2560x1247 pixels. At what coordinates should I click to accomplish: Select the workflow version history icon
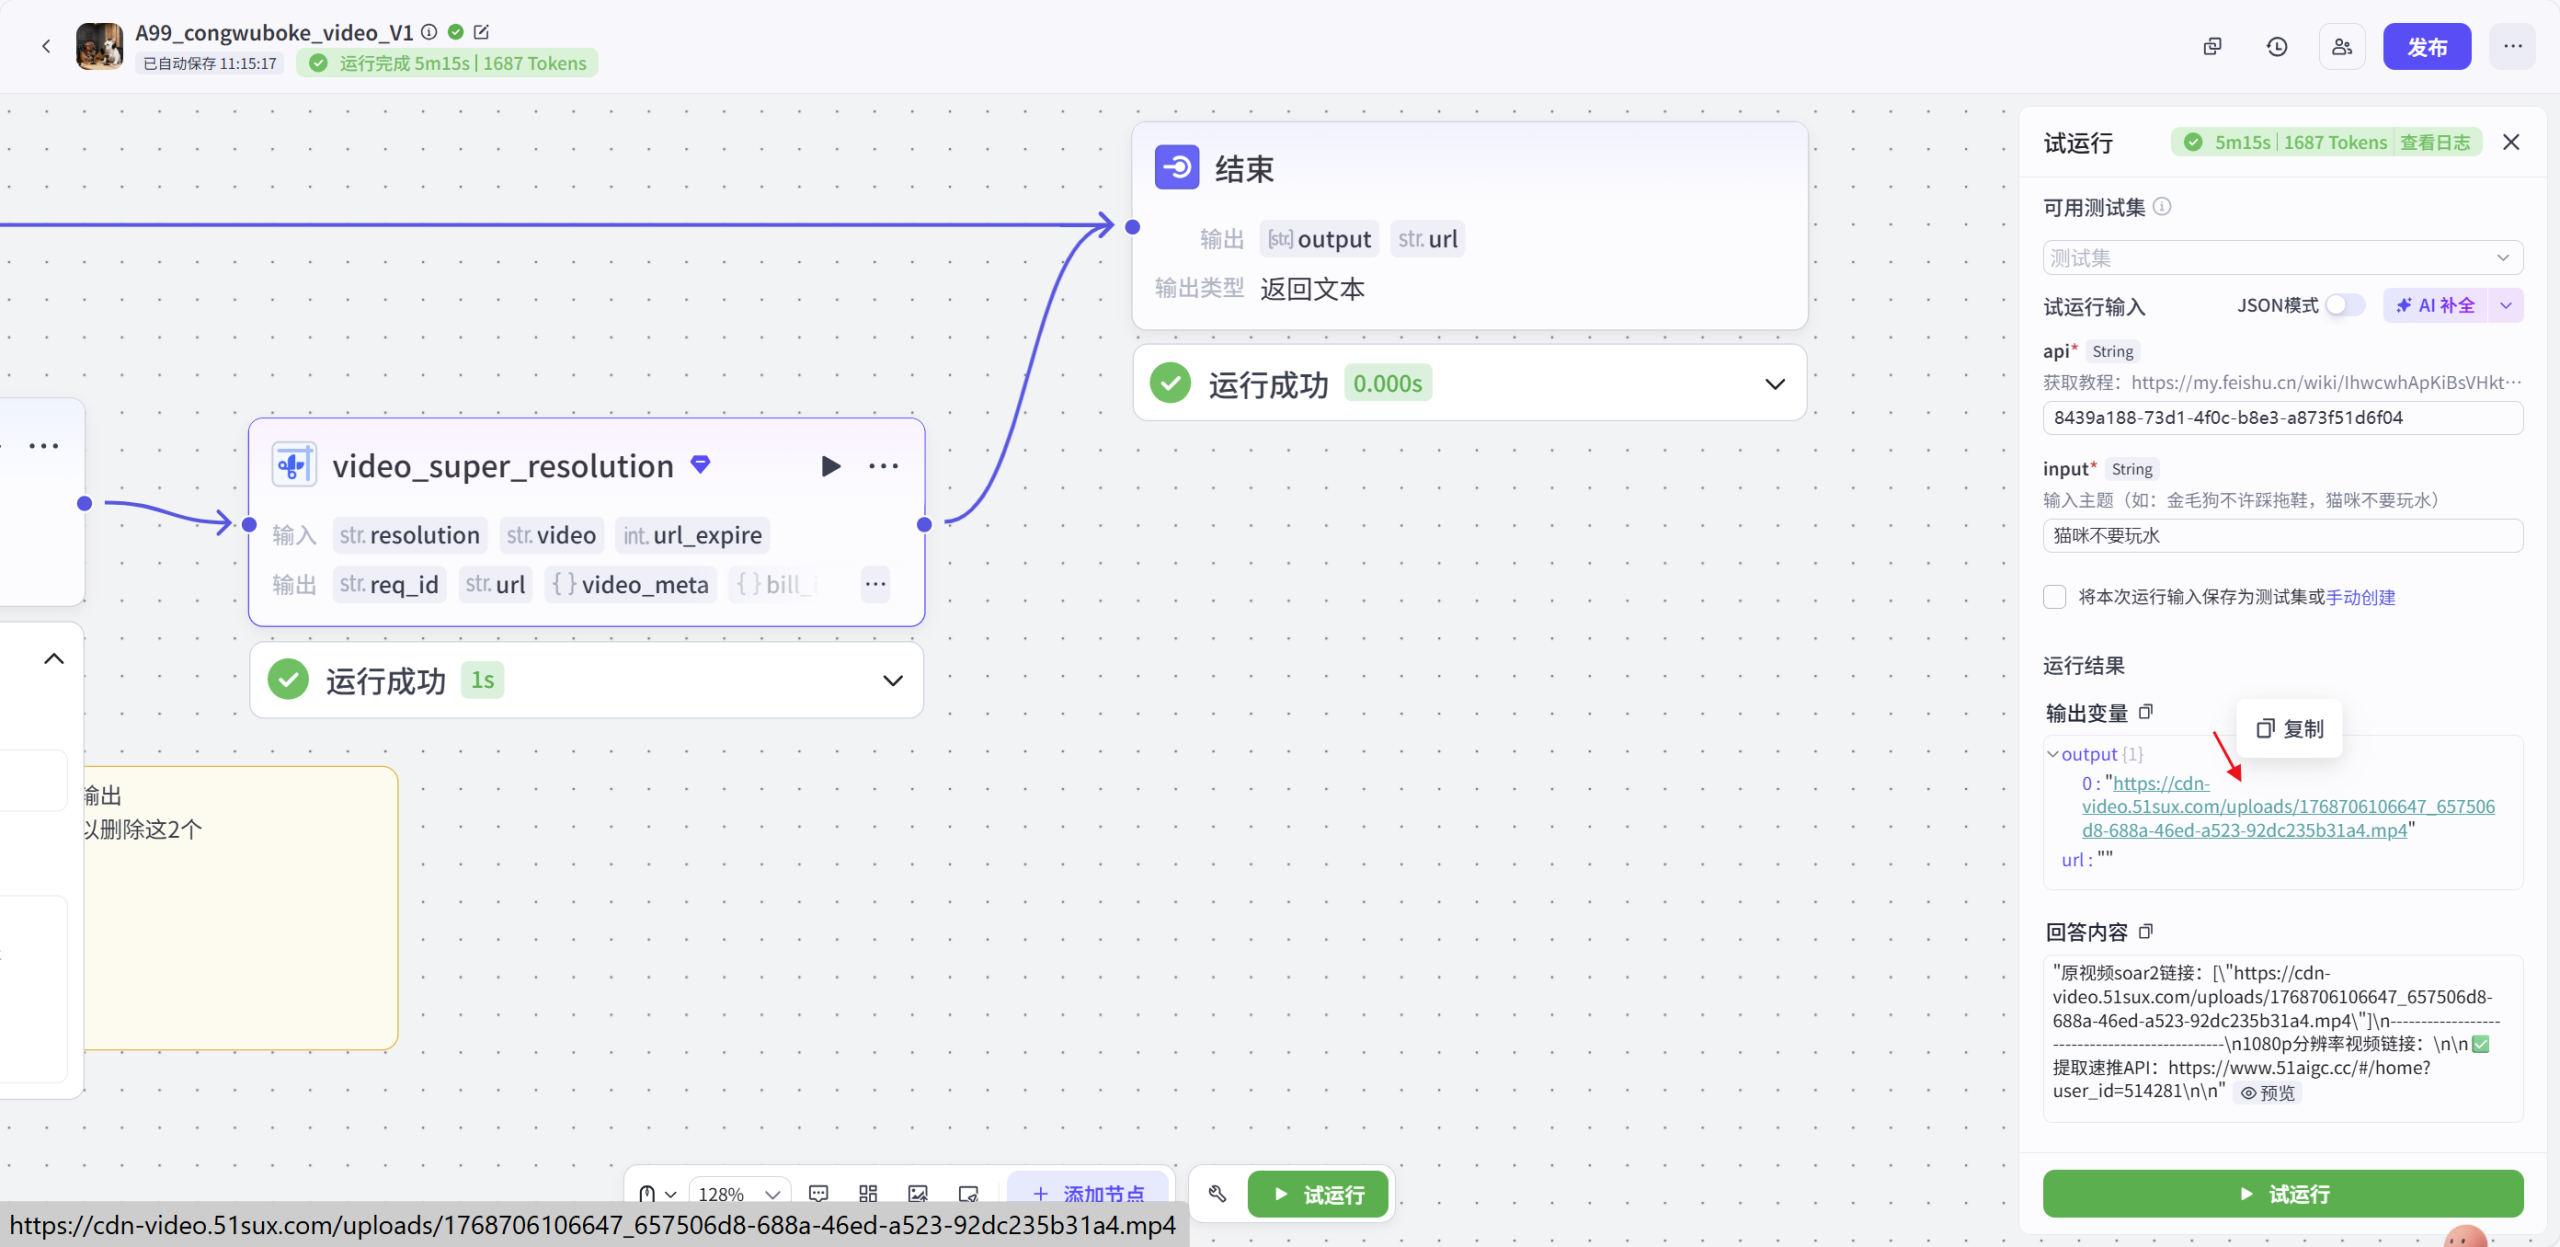pos(2277,46)
